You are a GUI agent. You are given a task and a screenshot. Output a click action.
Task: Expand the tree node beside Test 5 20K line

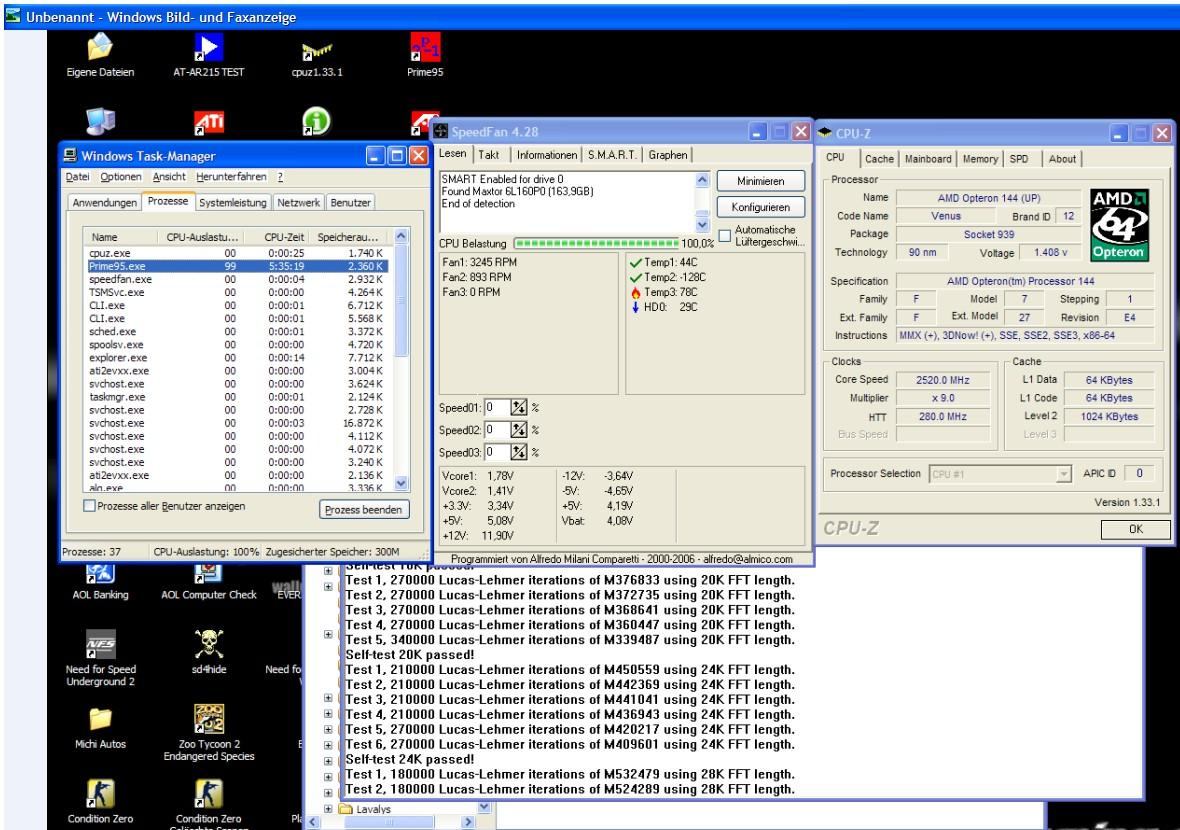coord(328,634)
